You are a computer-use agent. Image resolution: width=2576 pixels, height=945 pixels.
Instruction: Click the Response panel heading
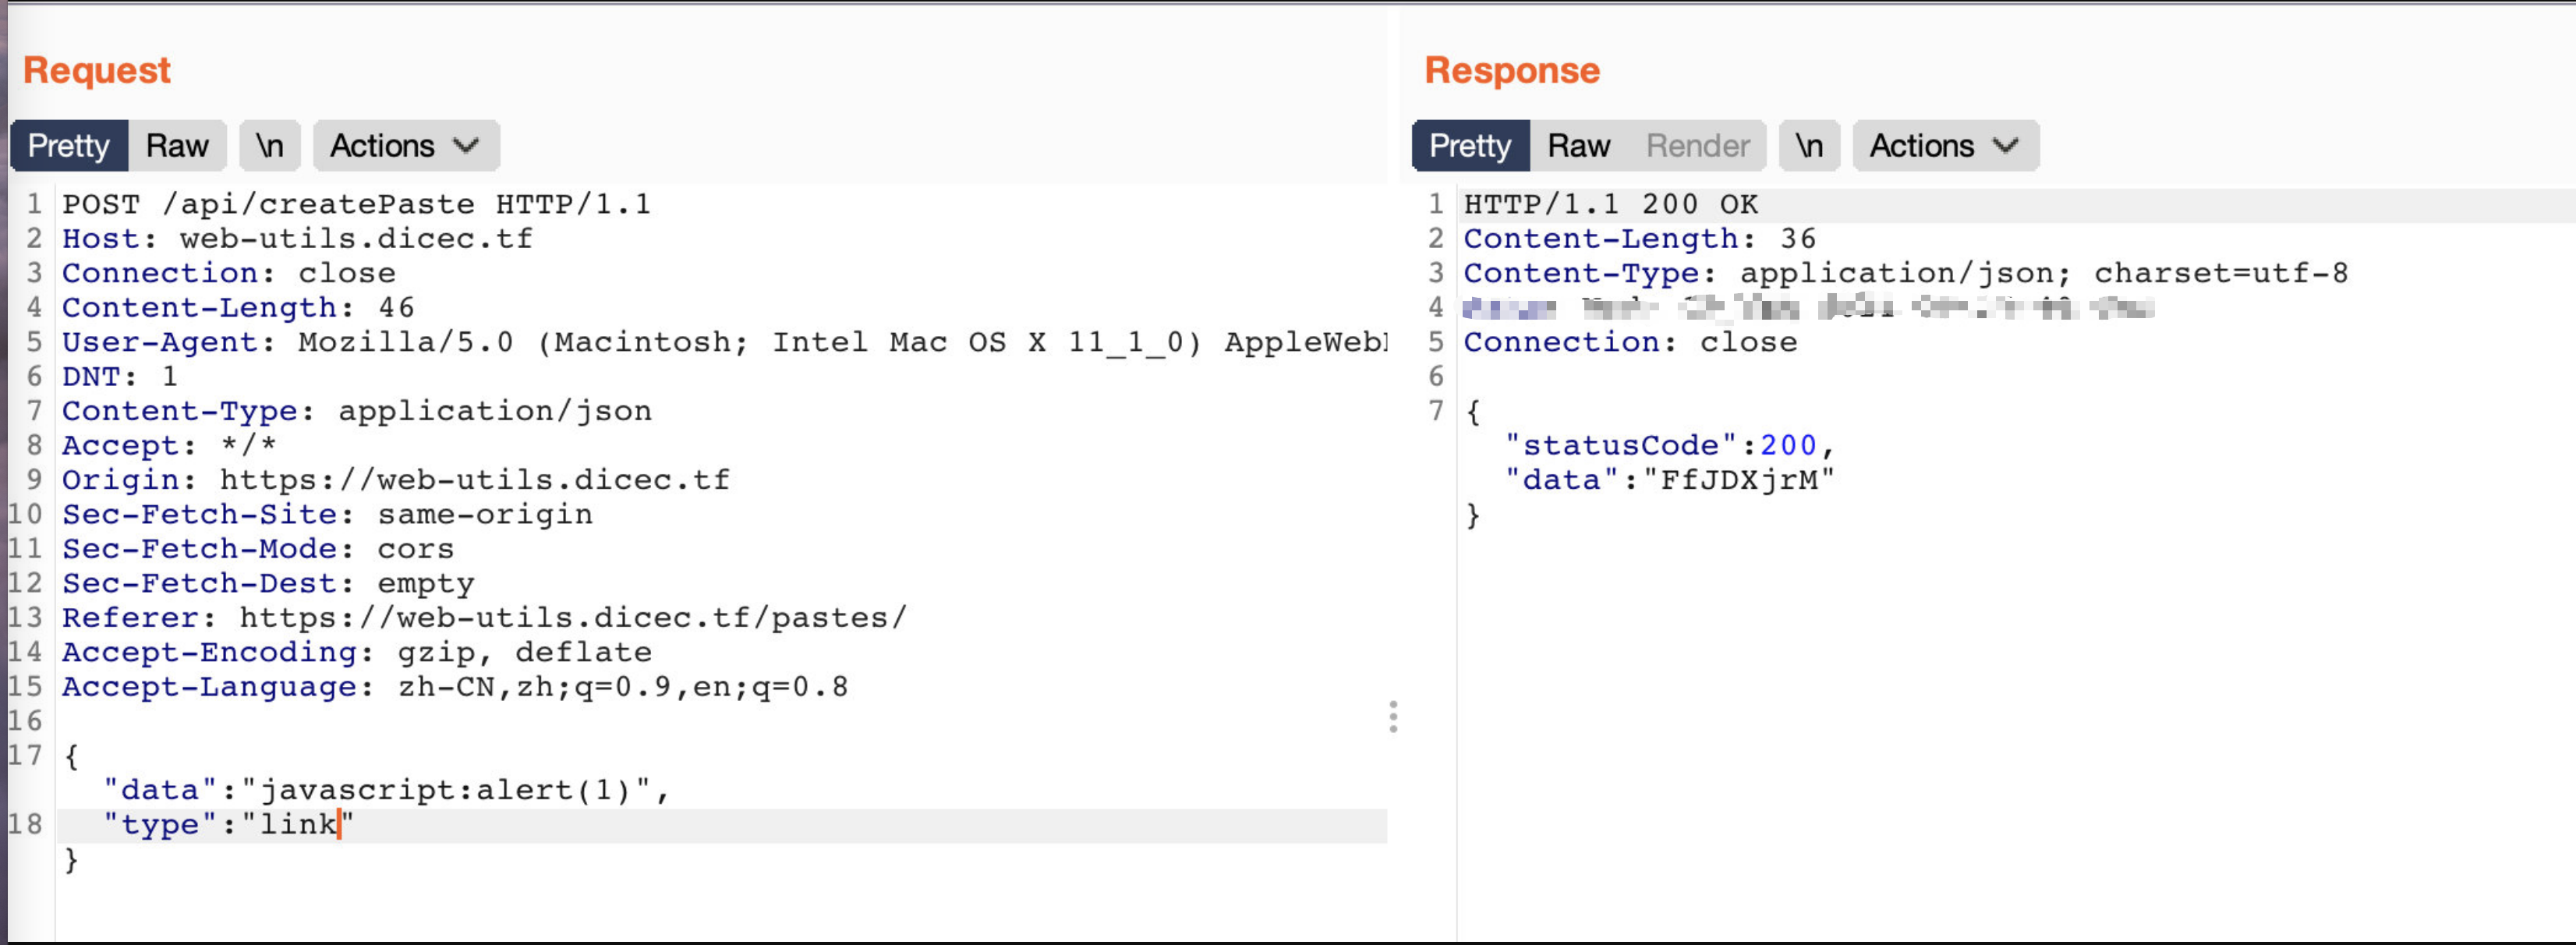coord(1511,70)
